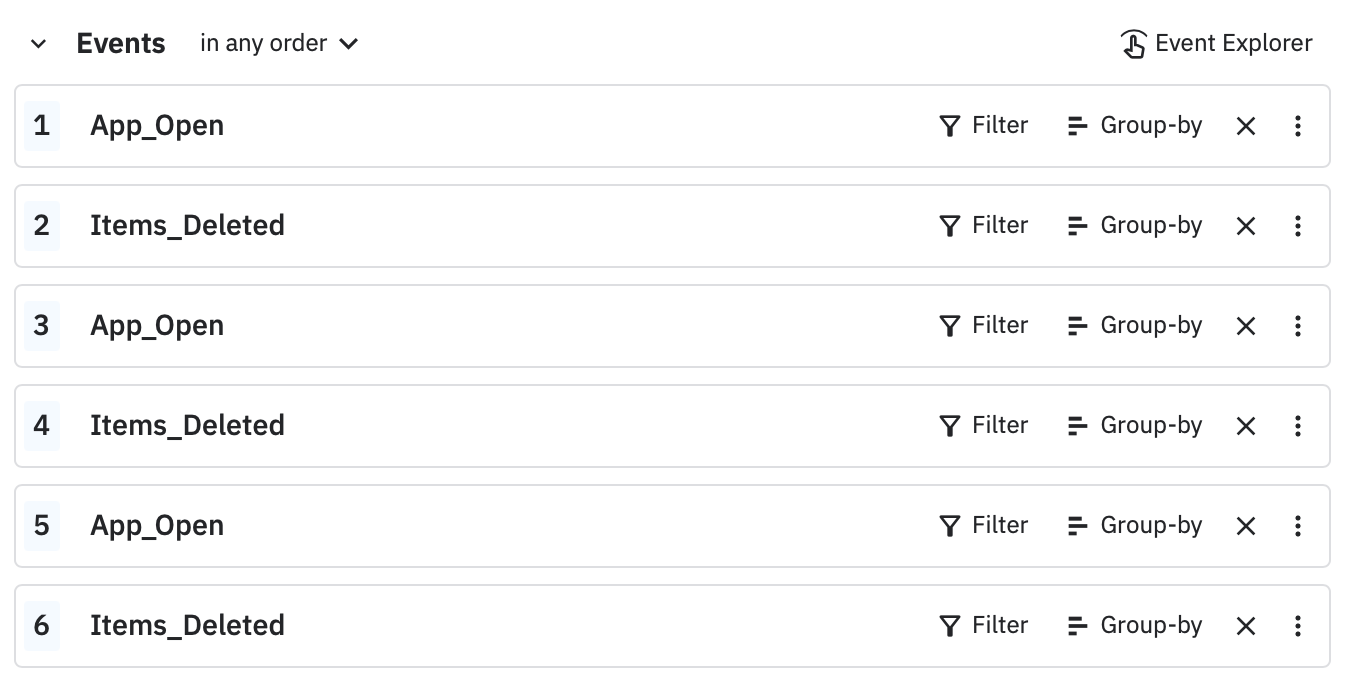Viewport: 1352px width, 688px height.
Task: Collapse the Events section chevron
Action: click(39, 44)
